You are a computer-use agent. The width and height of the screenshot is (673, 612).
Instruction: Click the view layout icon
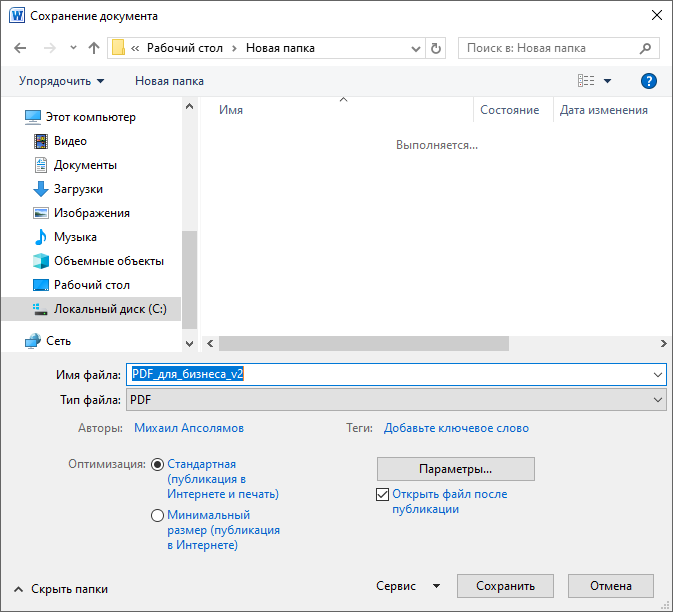click(586, 81)
